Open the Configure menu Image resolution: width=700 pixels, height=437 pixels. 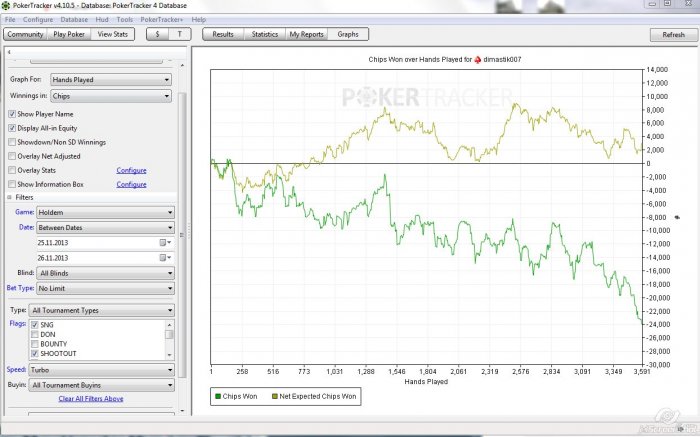pos(38,20)
